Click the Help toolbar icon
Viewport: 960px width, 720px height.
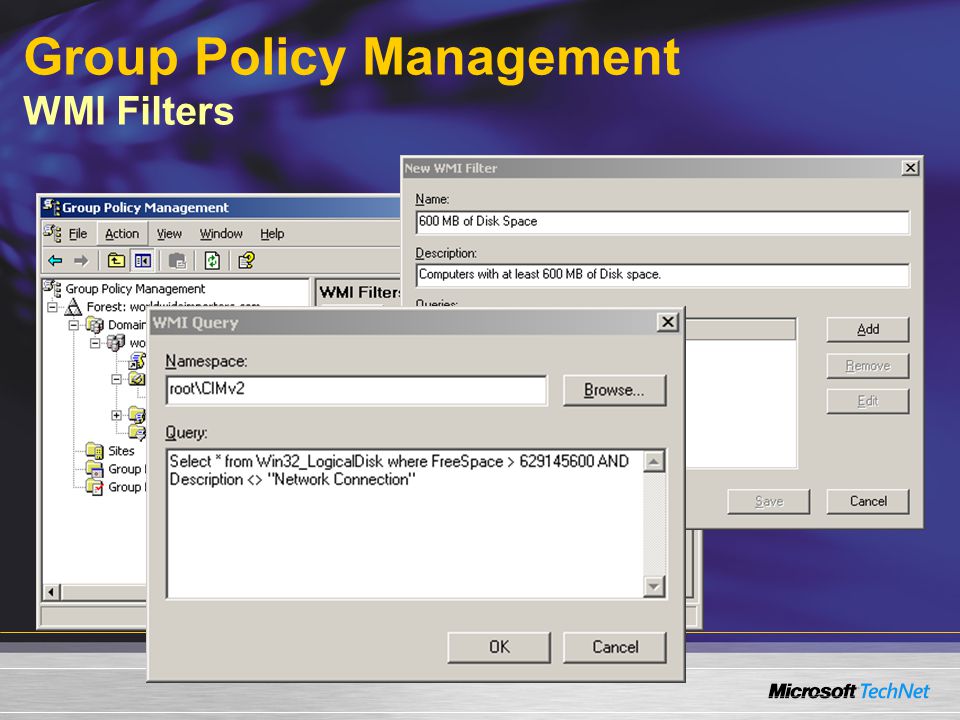(246, 261)
